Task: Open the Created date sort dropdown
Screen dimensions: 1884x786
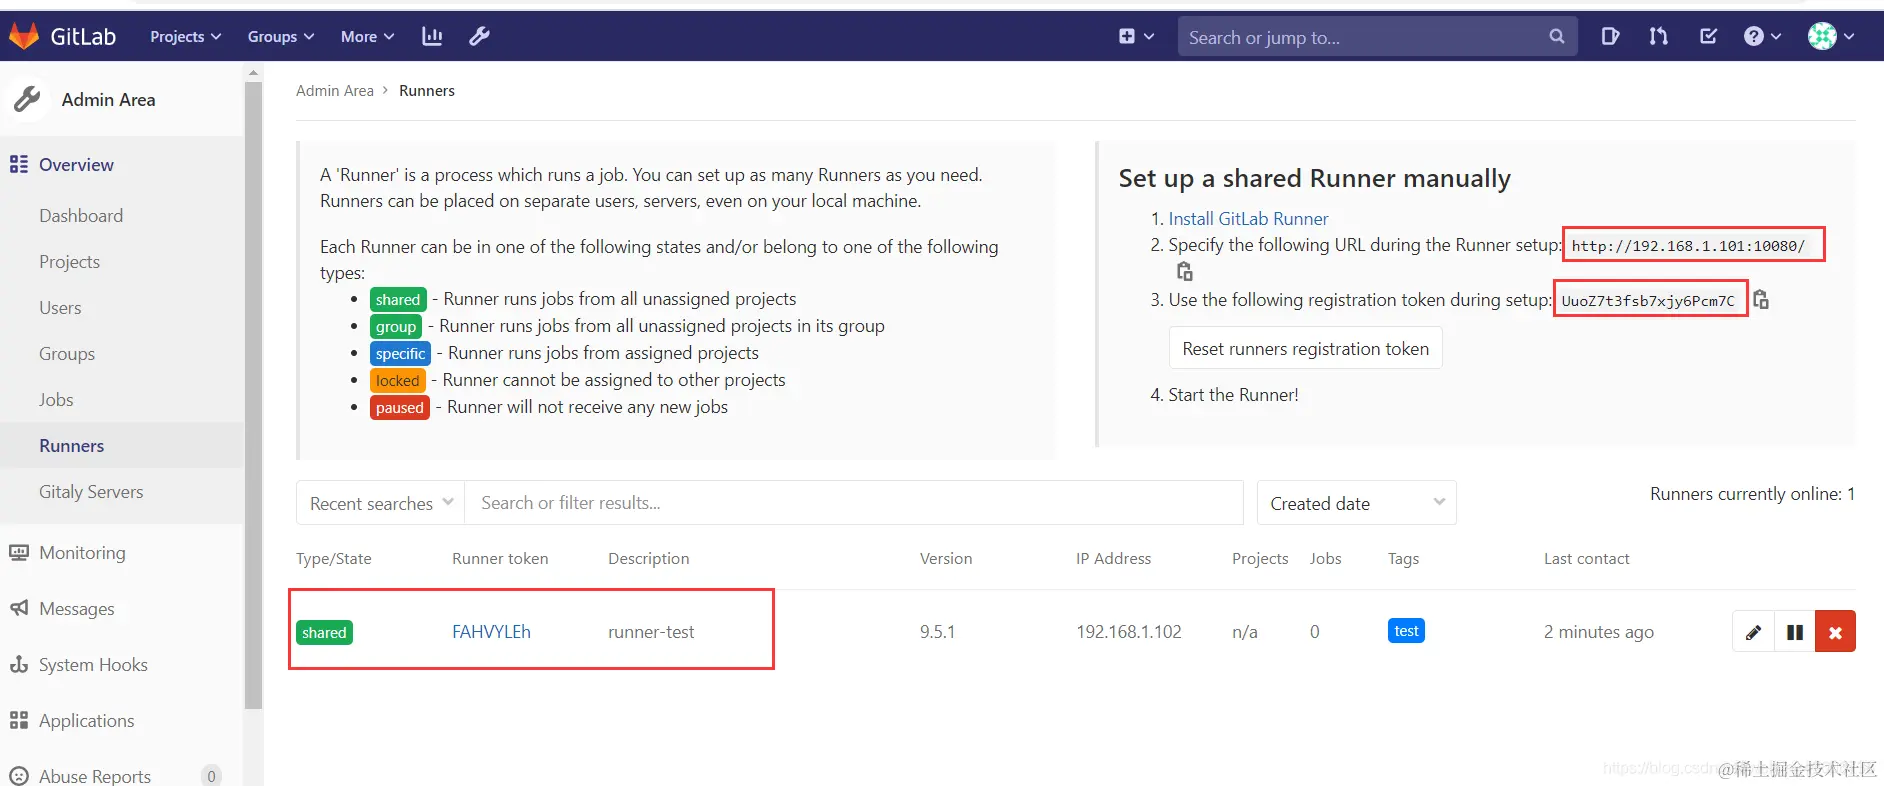Action: (1356, 503)
